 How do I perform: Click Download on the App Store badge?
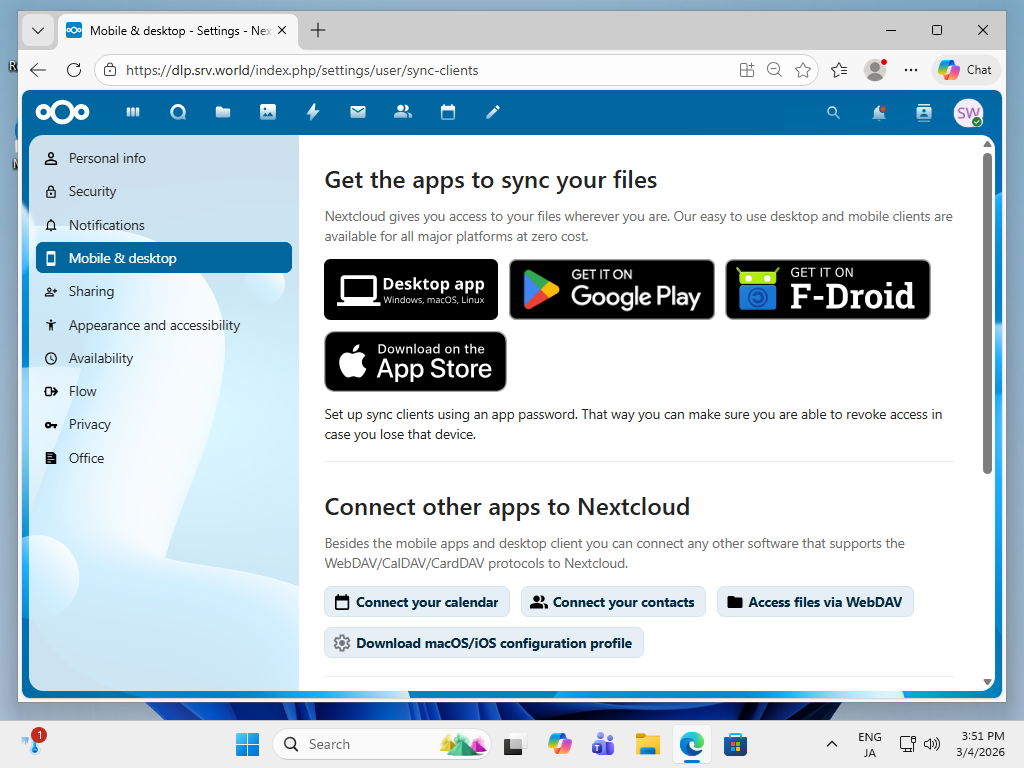click(x=415, y=362)
